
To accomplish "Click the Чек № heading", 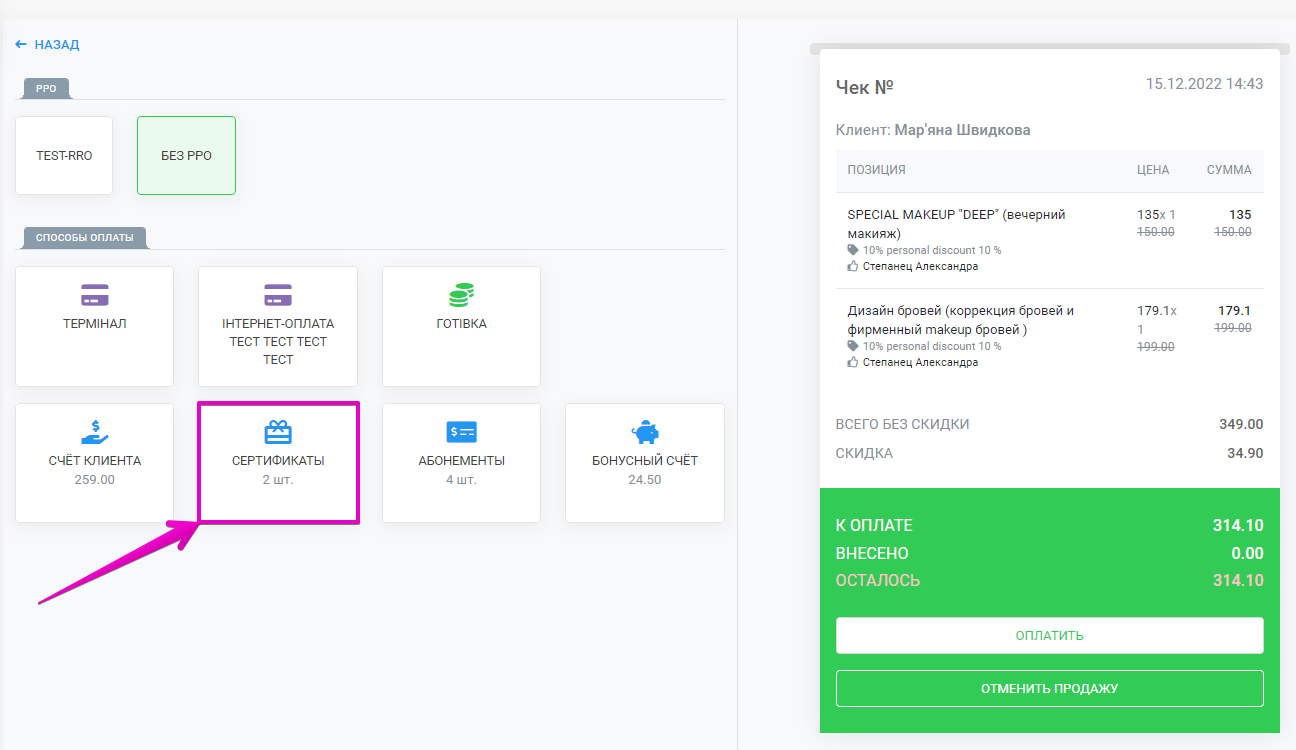I will coord(864,87).
